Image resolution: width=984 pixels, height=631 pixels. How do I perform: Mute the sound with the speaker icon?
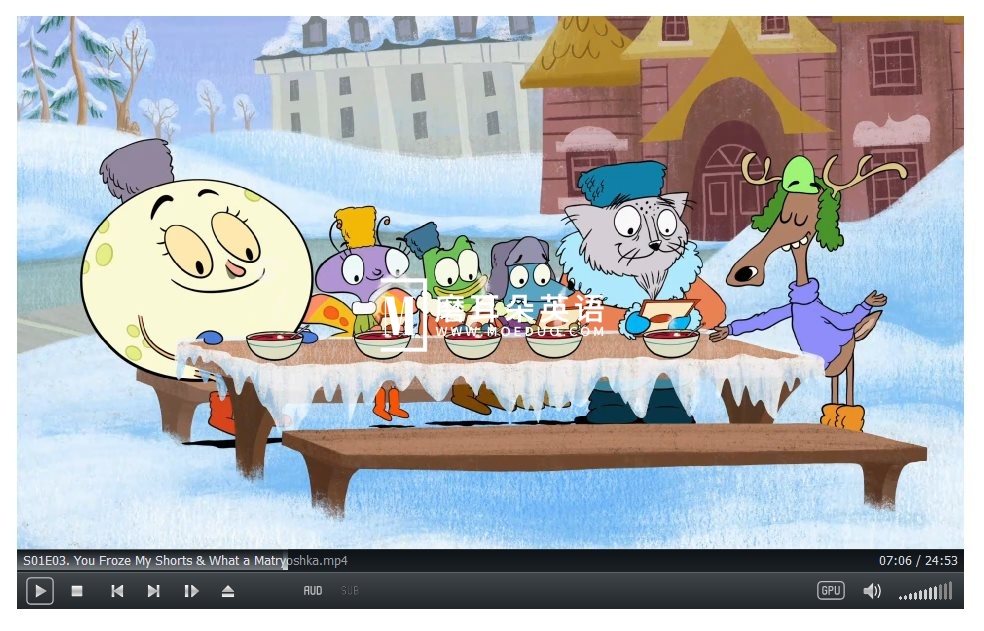872,591
